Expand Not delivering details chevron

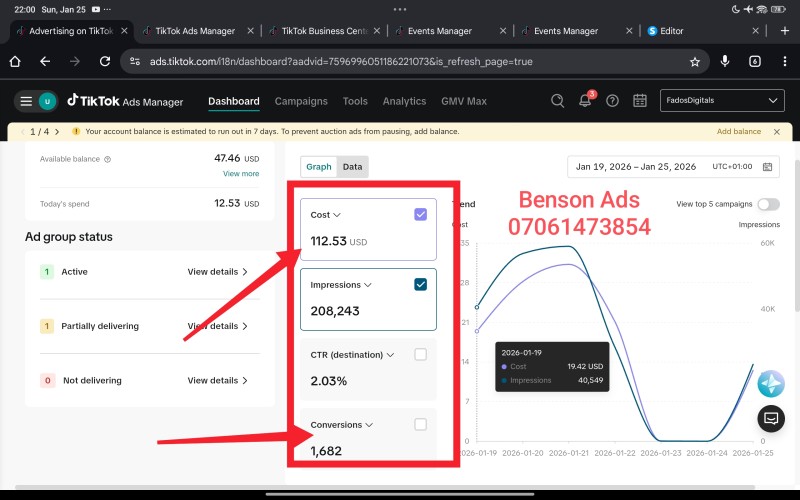point(245,381)
